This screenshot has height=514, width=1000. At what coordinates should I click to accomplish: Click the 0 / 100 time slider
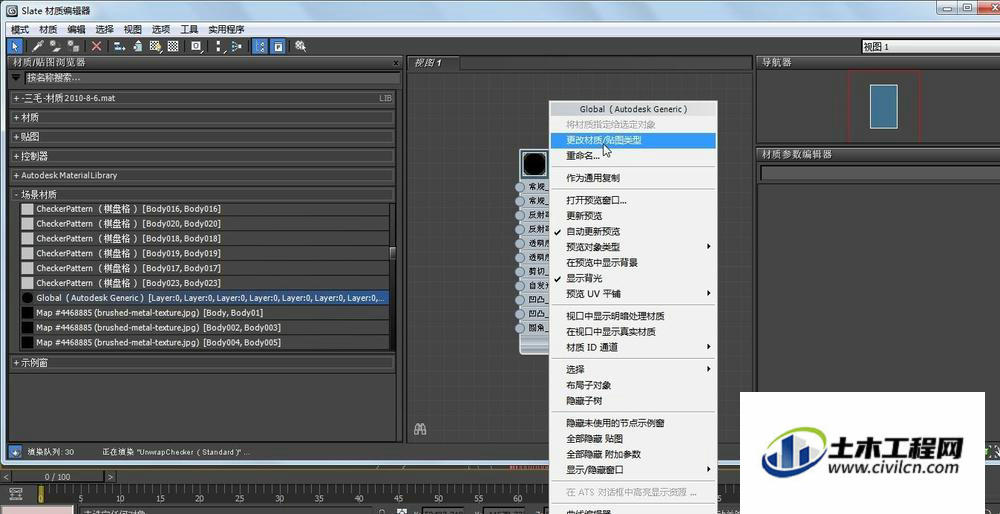pos(57,476)
